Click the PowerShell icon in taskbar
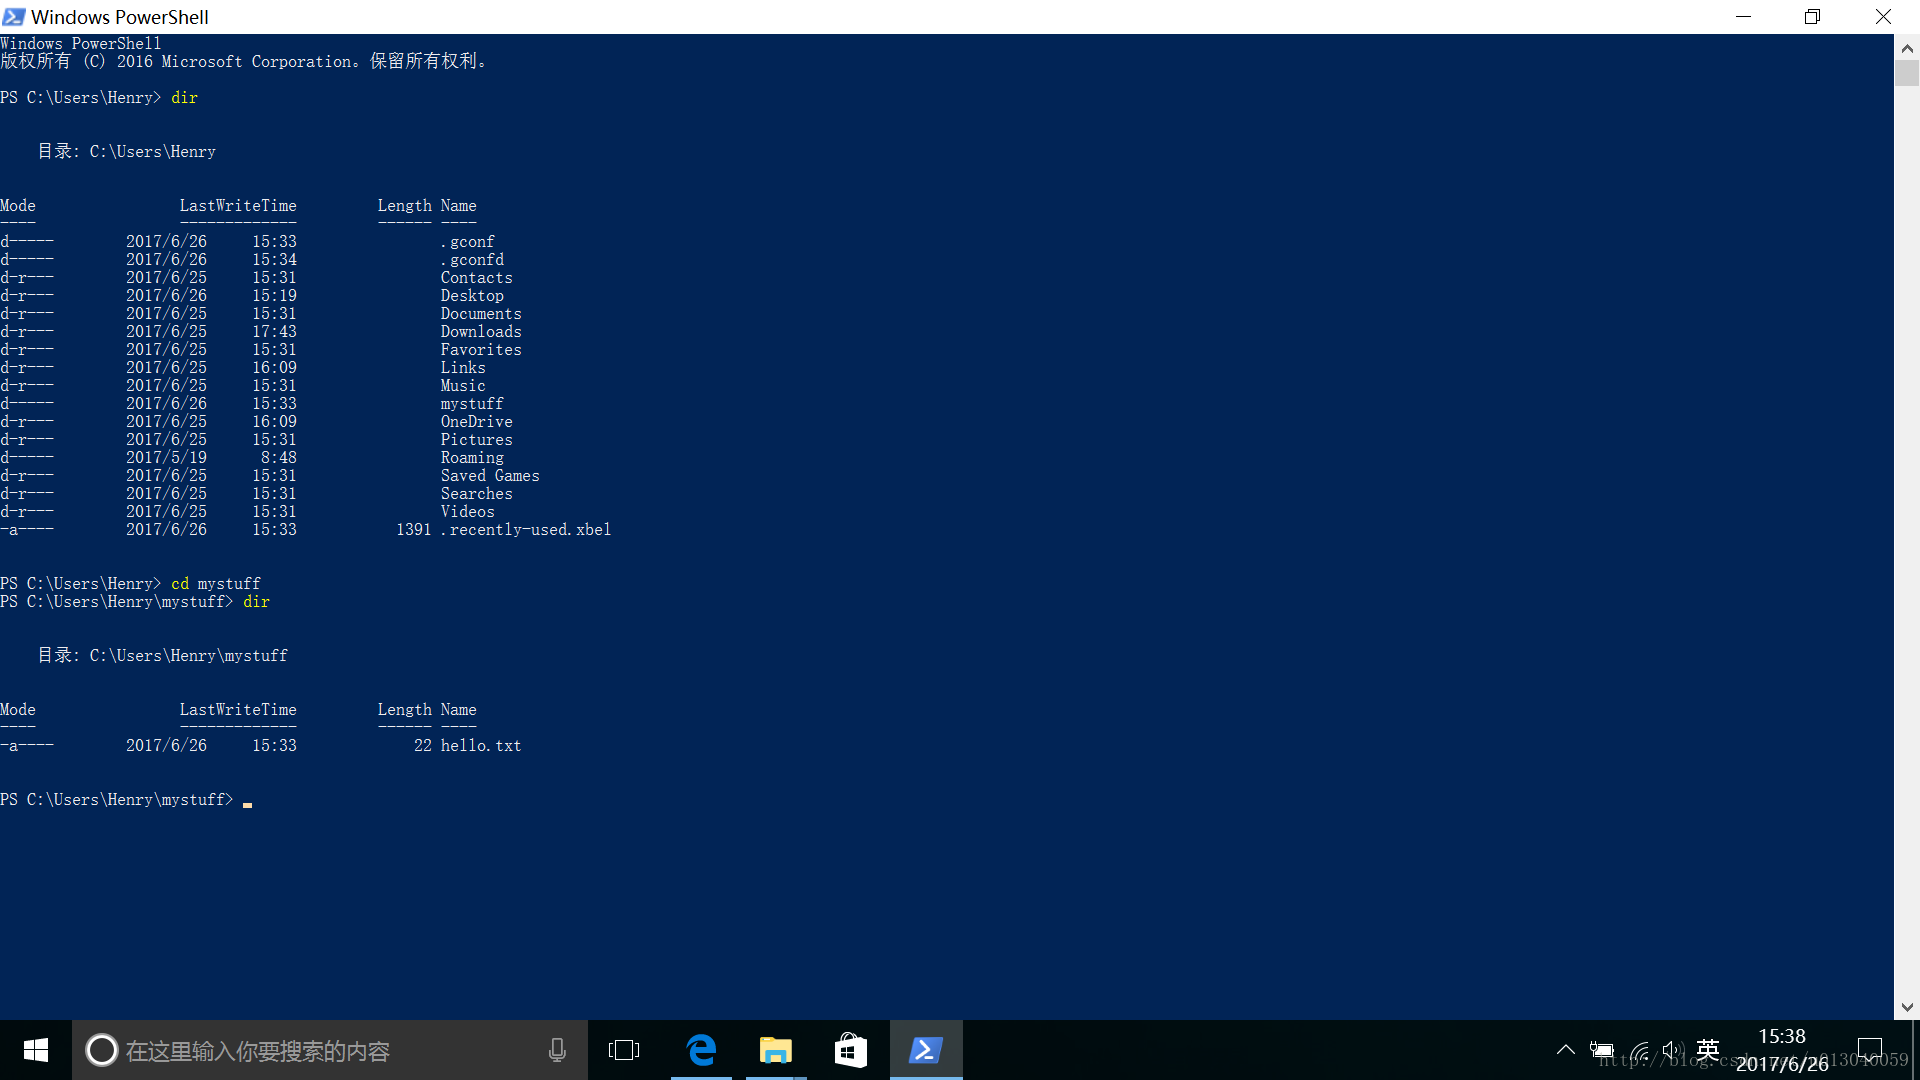 (x=926, y=1050)
